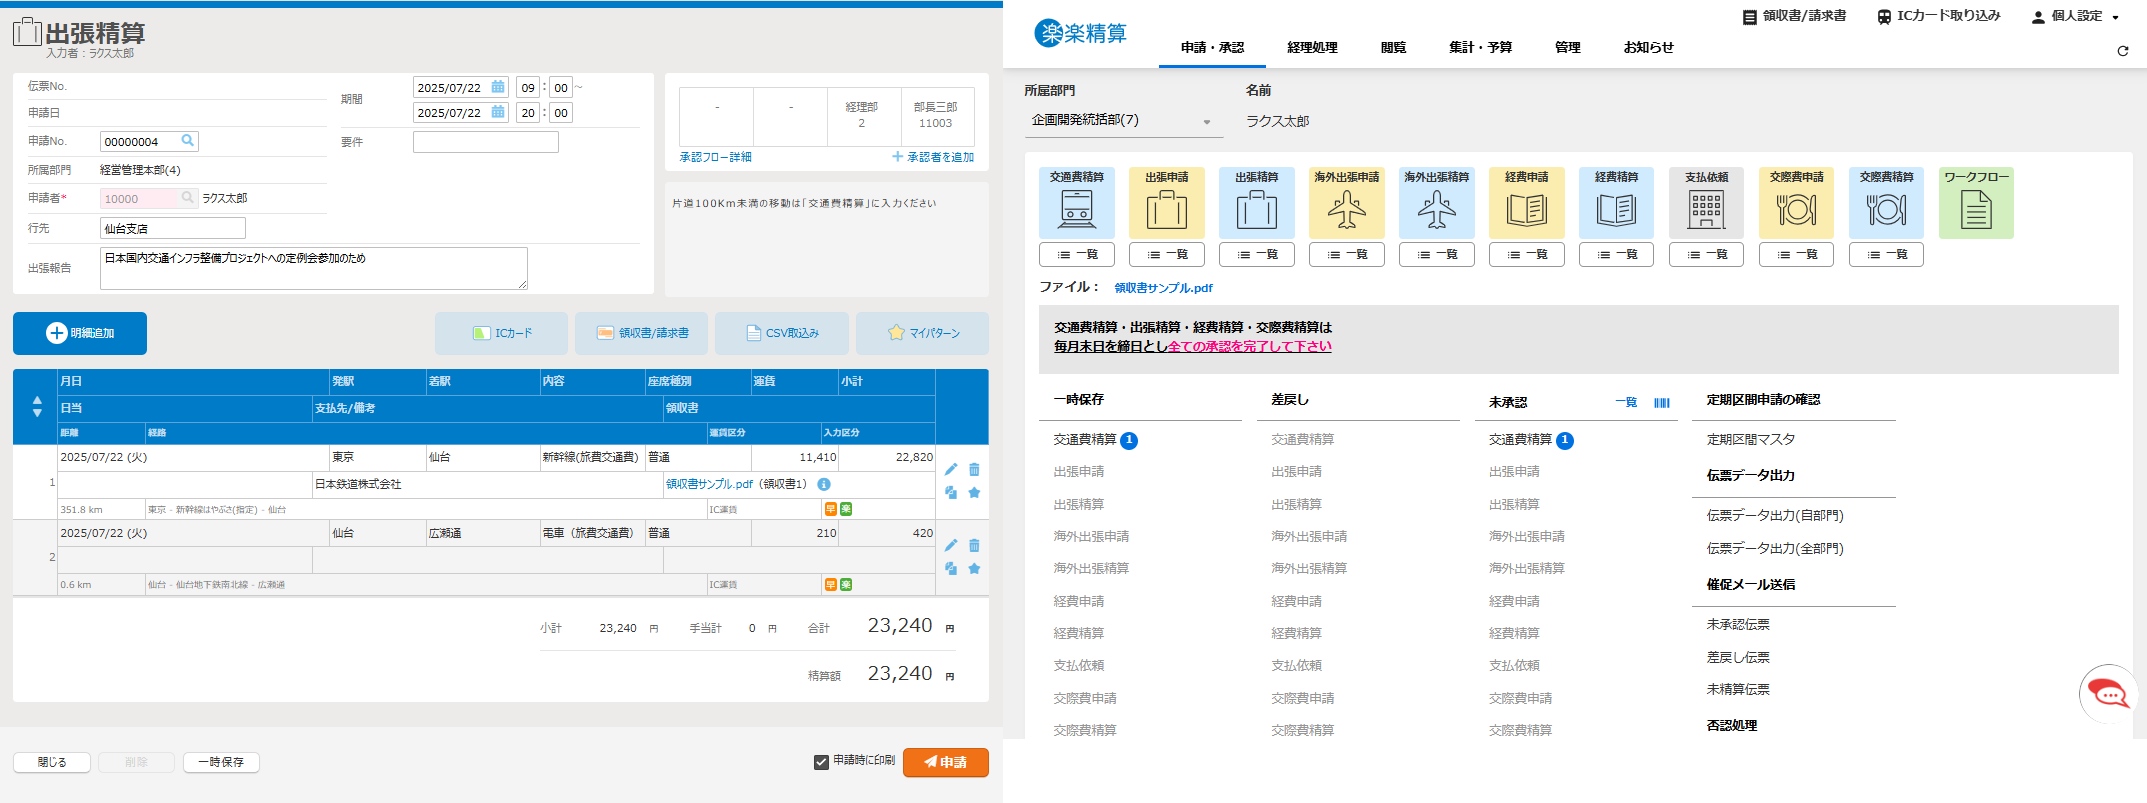The height and width of the screenshot is (803, 2147).
Task: Expand the 所属部門 dropdown 企画開発統括部(7)
Action: click(x=1122, y=121)
